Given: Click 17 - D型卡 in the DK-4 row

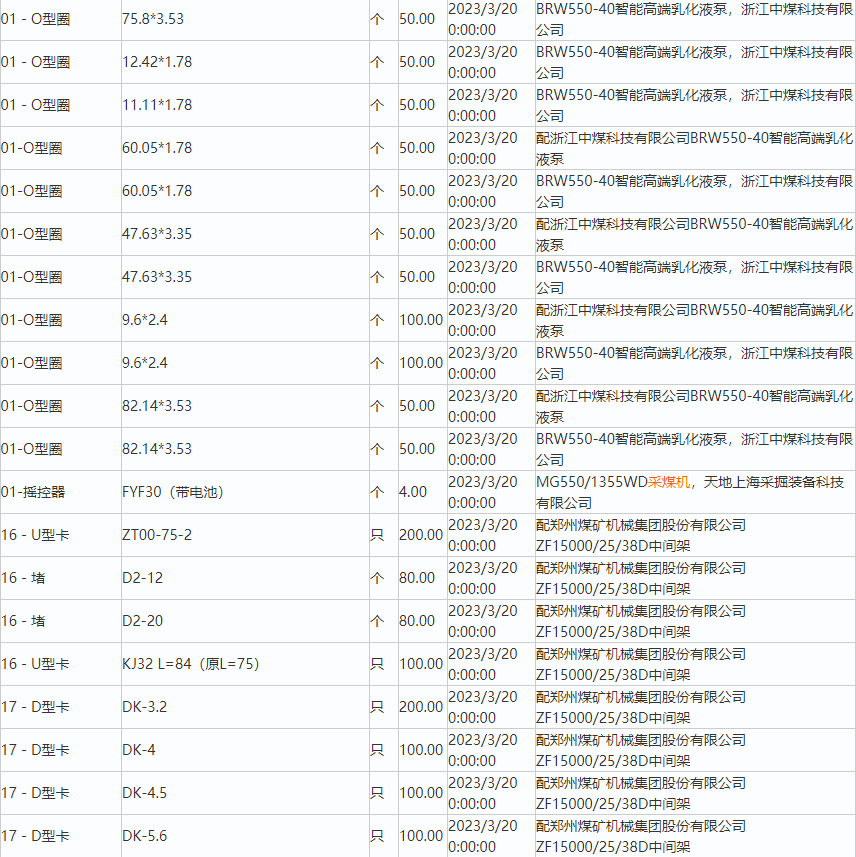Looking at the screenshot, I should [x=60, y=750].
